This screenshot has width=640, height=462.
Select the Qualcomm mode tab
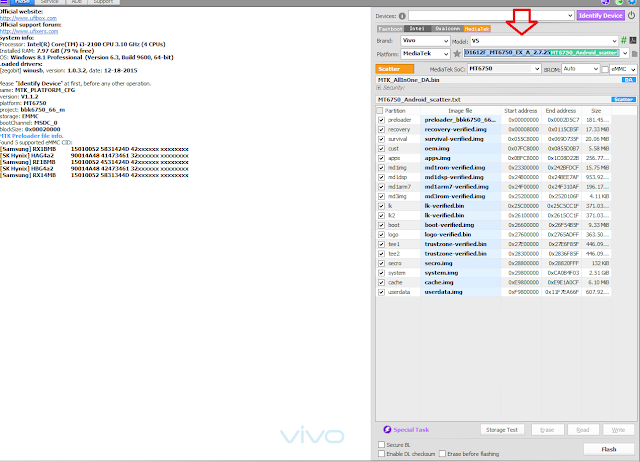tap(447, 29)
